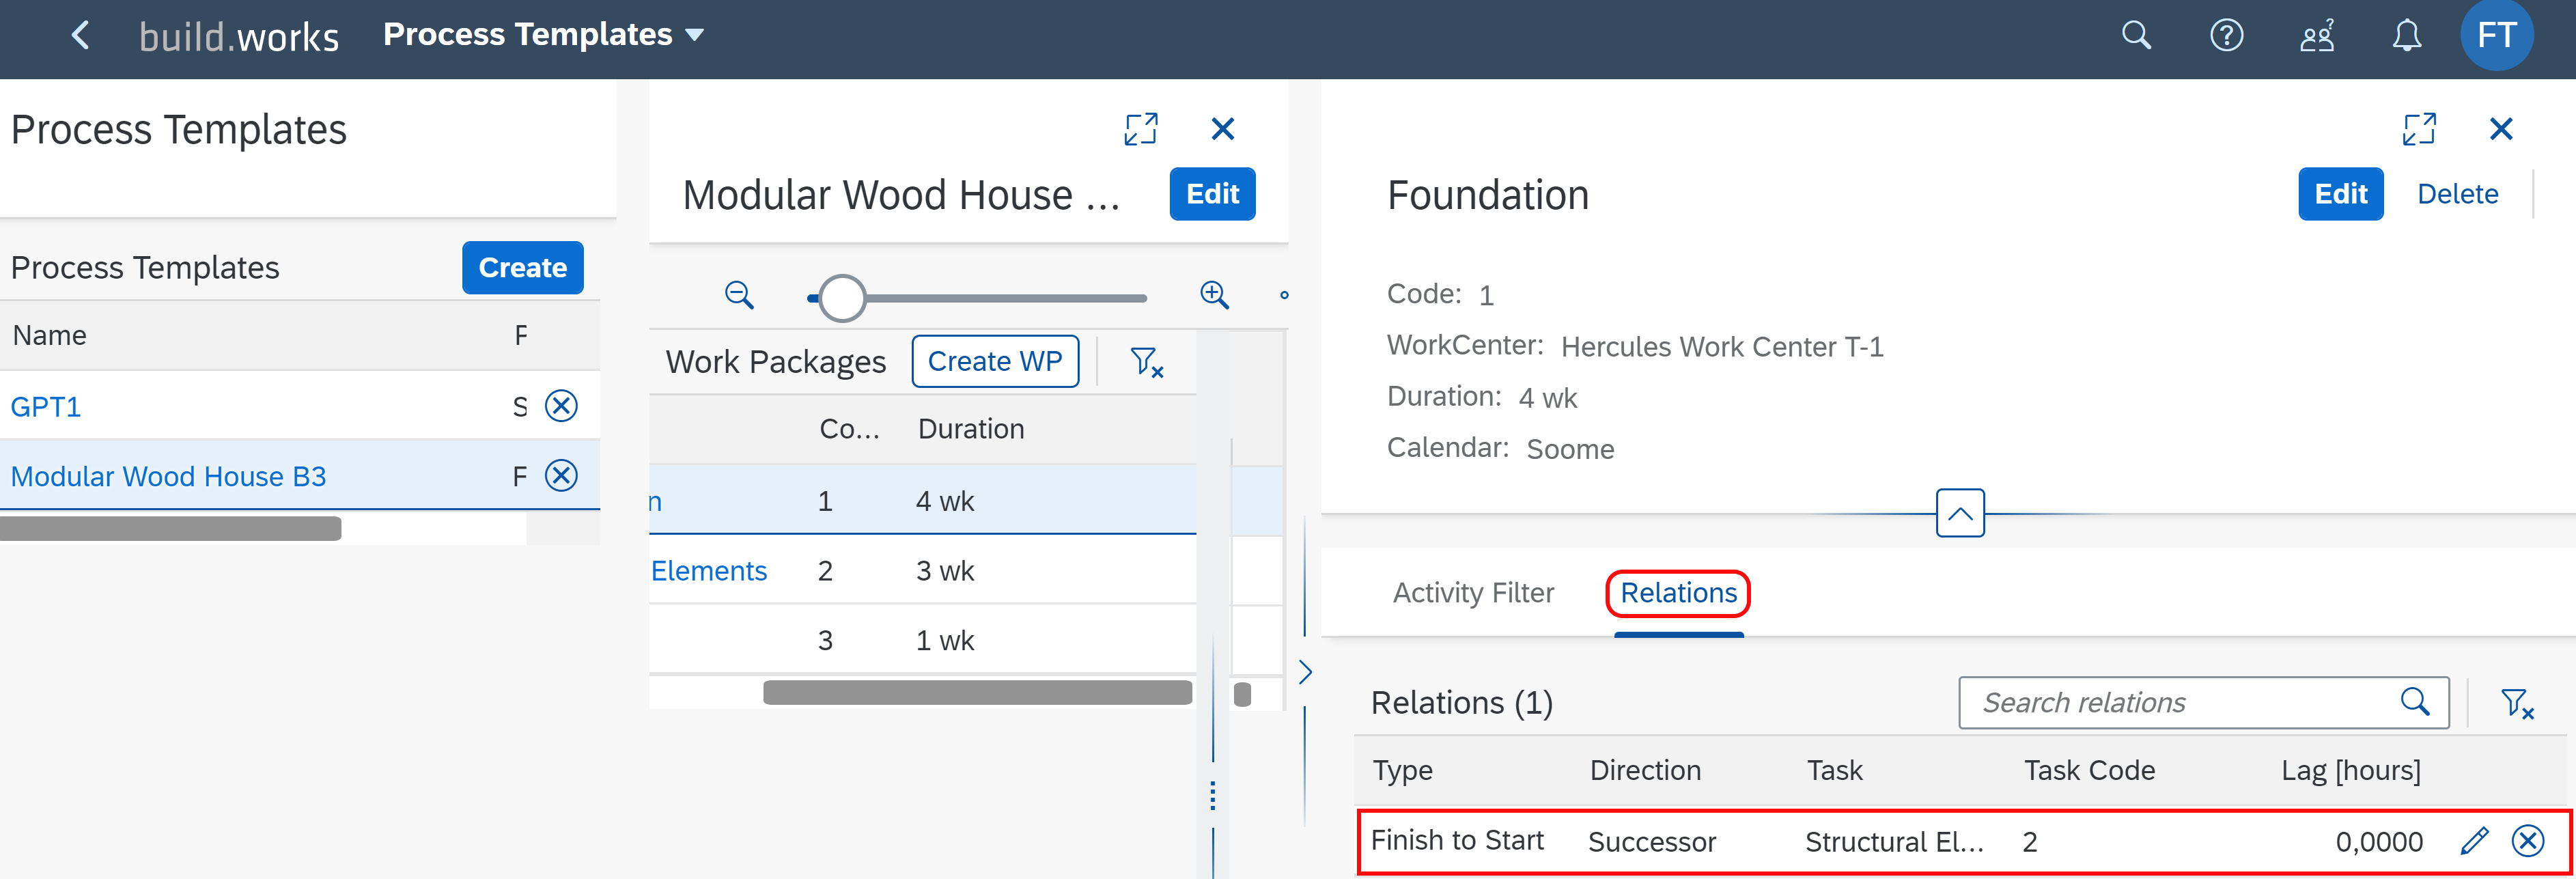The width and height of the screenshot is (2576, 879).
Task: Enter full screen for Modular Wood House panel
Action: click(1140, 129)
